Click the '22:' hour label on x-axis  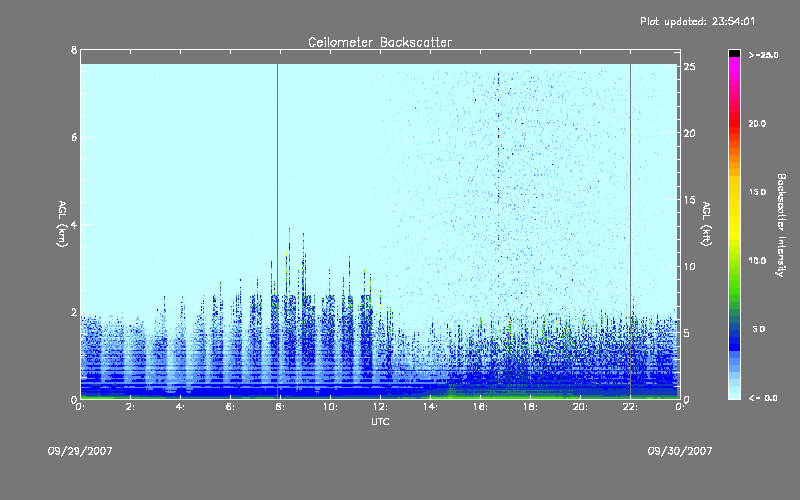[x=630, y=407]
